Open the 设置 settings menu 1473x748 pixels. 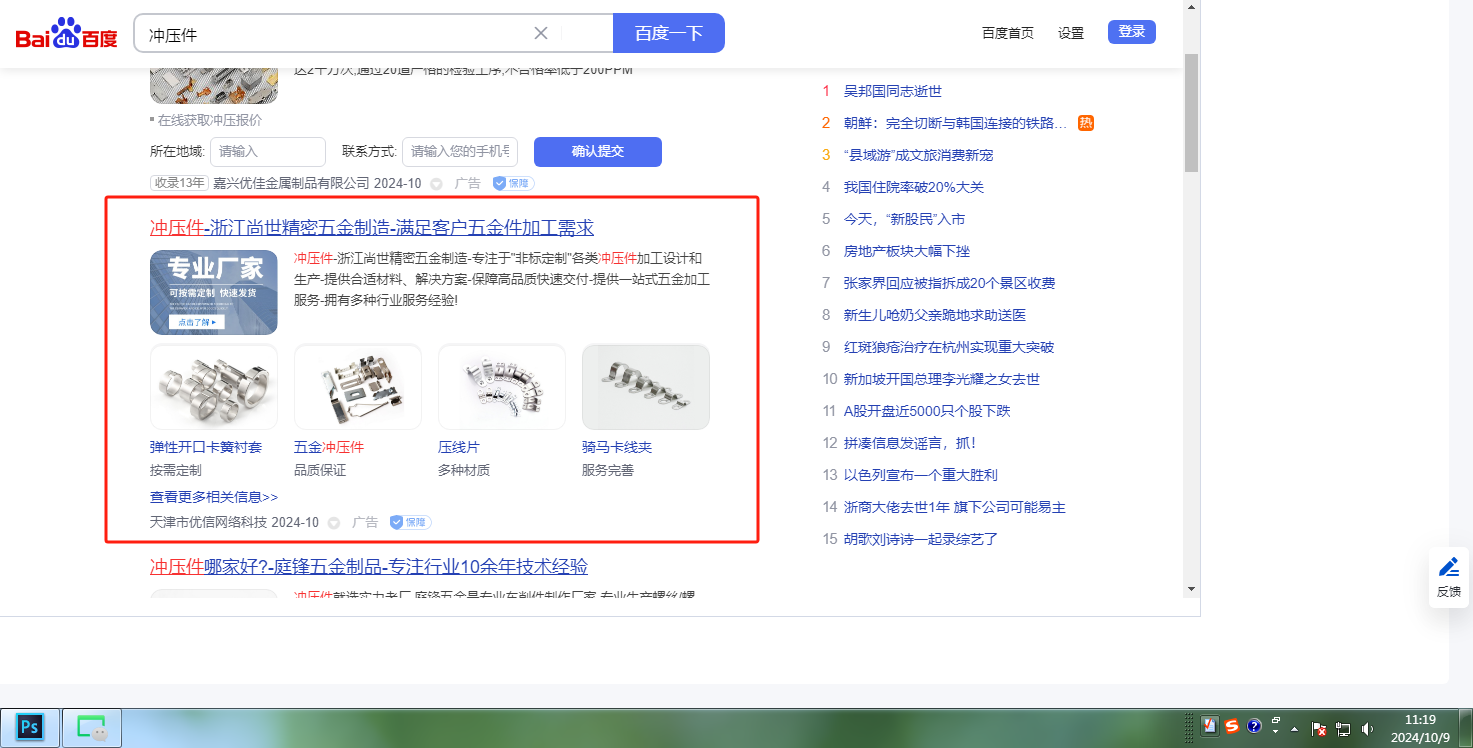(1071, 33)
